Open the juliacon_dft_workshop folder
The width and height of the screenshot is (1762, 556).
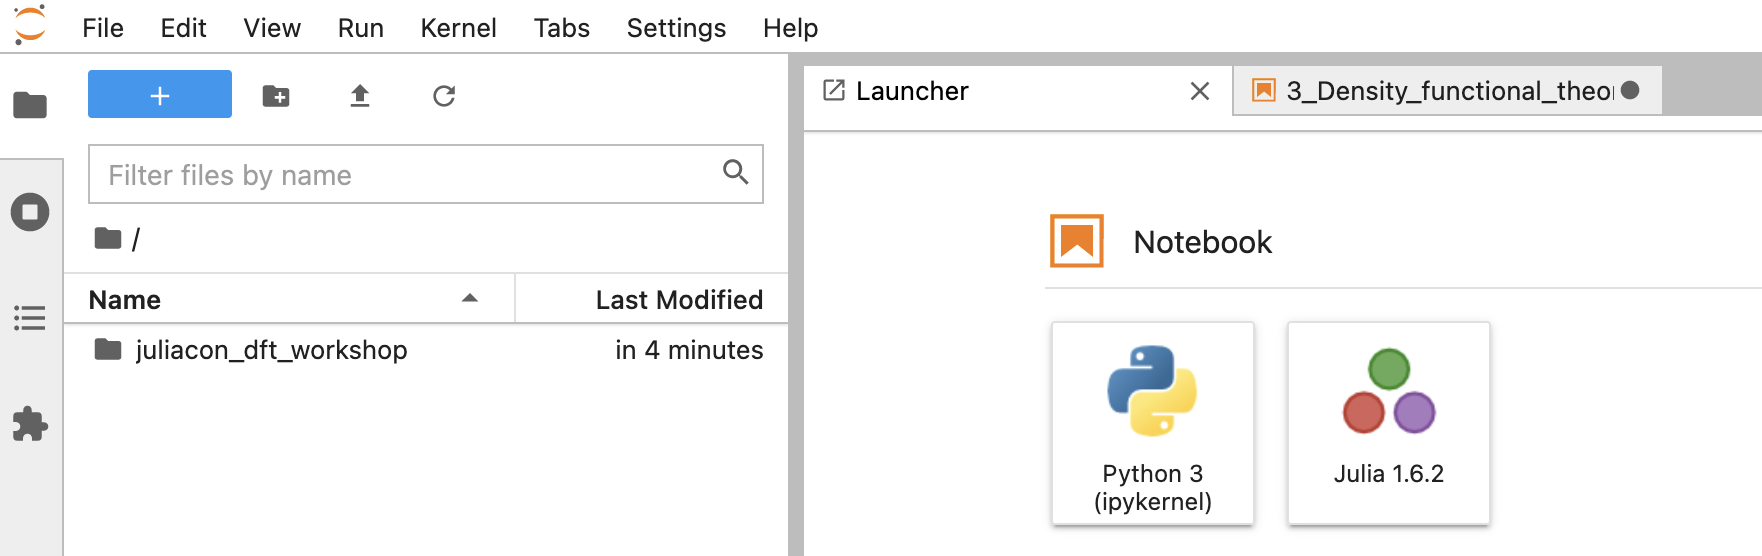[x=271, y=350]
